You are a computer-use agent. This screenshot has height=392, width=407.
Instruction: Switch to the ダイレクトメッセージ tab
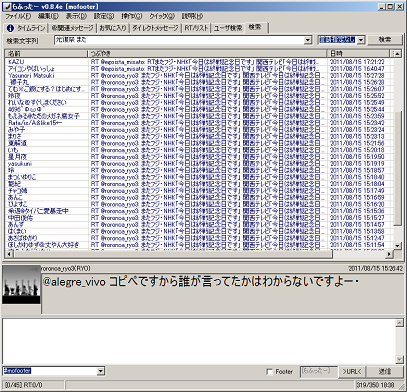pos(155,28)
